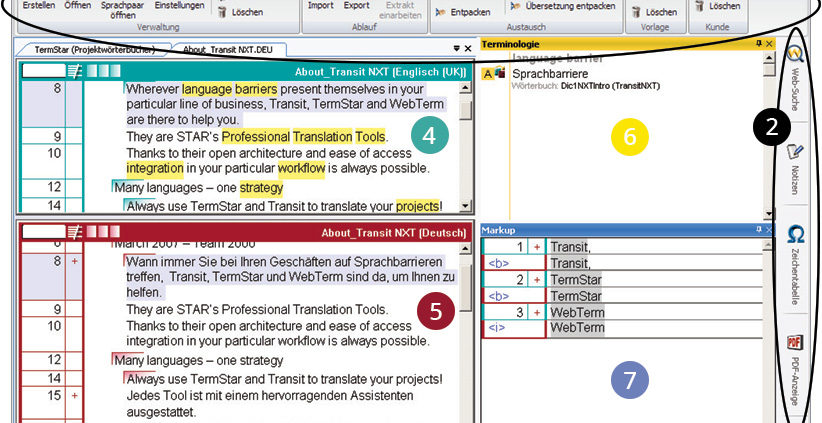Click the plus marker on German segment 15
Screen dimensions: 822x423
coord(74,396)
